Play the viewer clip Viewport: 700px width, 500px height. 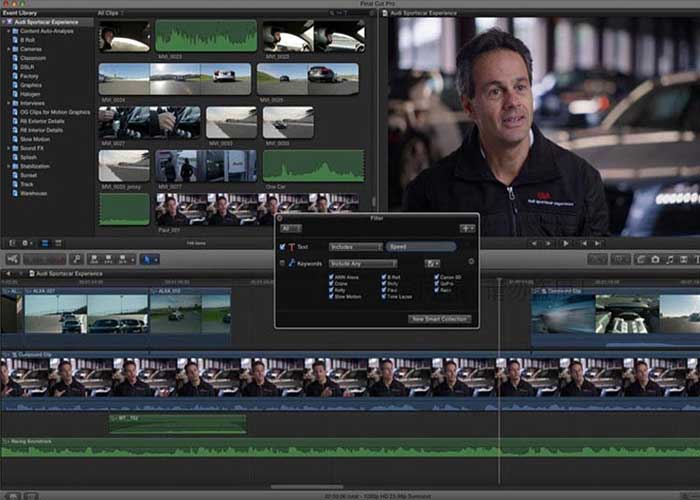565,243
